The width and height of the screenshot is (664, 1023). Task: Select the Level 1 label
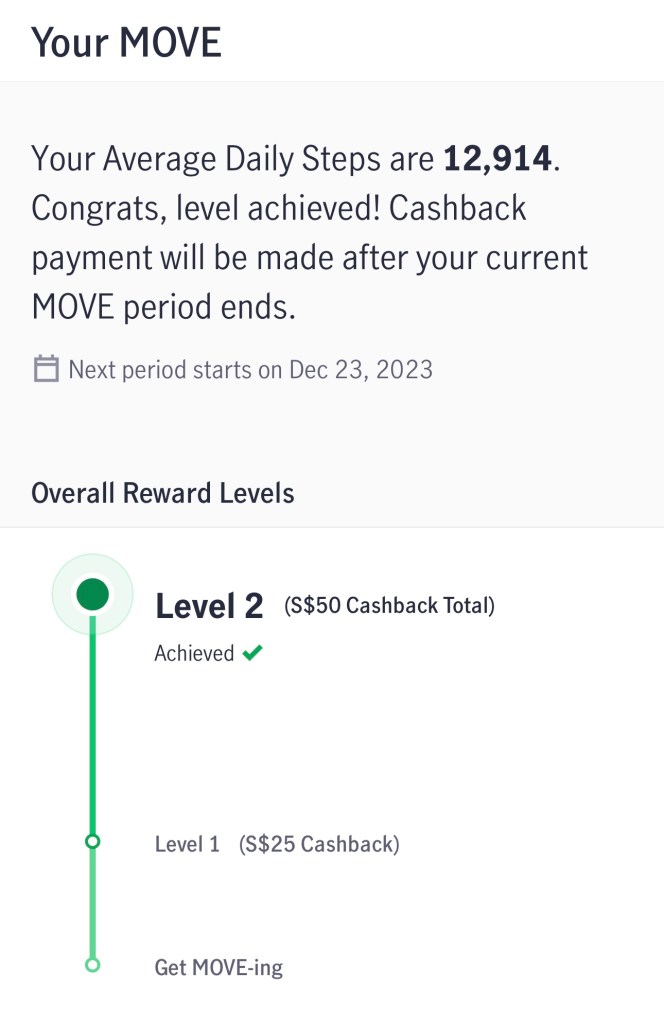(187, 844)
